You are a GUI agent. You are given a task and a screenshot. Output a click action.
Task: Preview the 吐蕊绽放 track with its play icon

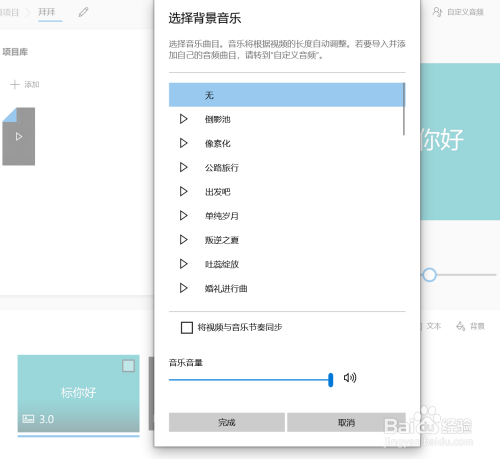[183, 264]
